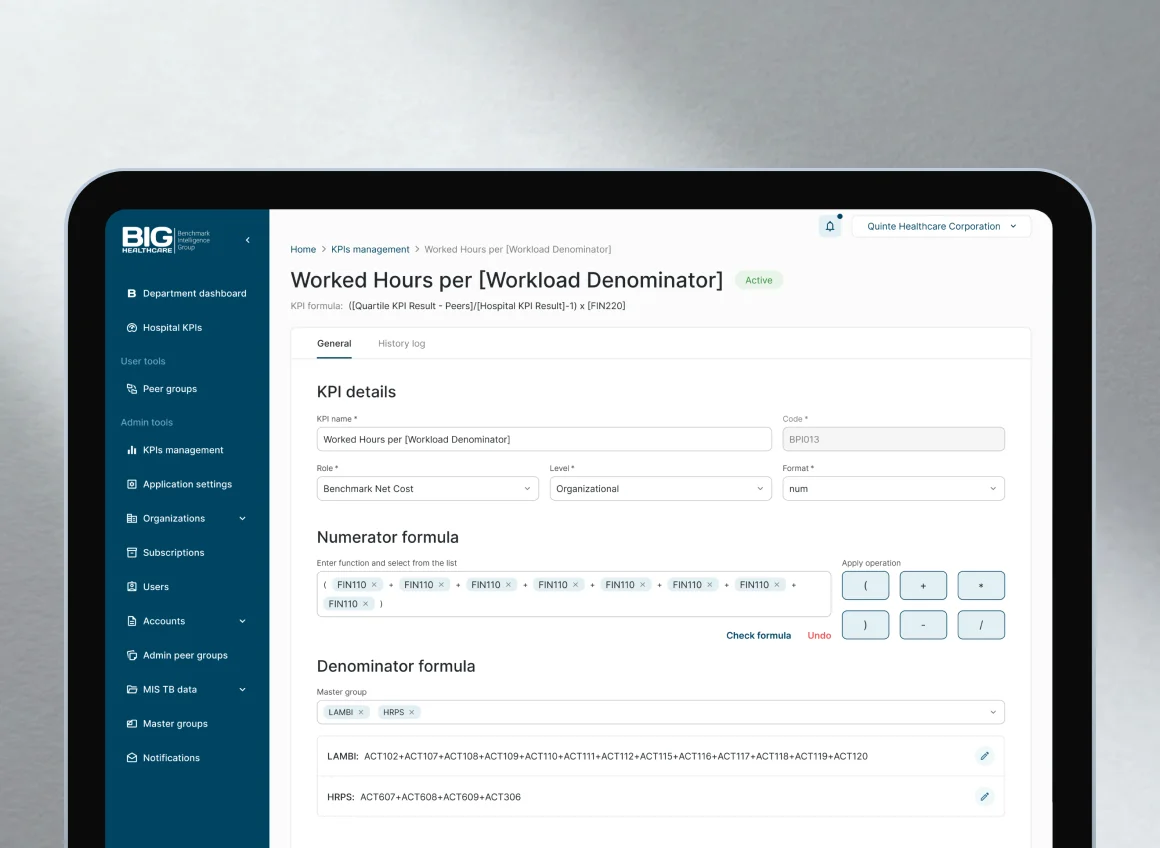Click the Subscriptions sidebar icon
The image size is (1160, 848).
coord(132,552)
